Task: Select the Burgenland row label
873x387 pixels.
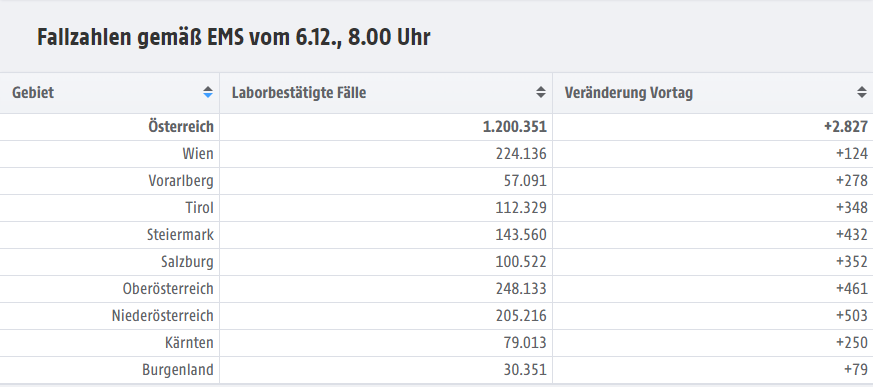Action: tap(178, 370)
